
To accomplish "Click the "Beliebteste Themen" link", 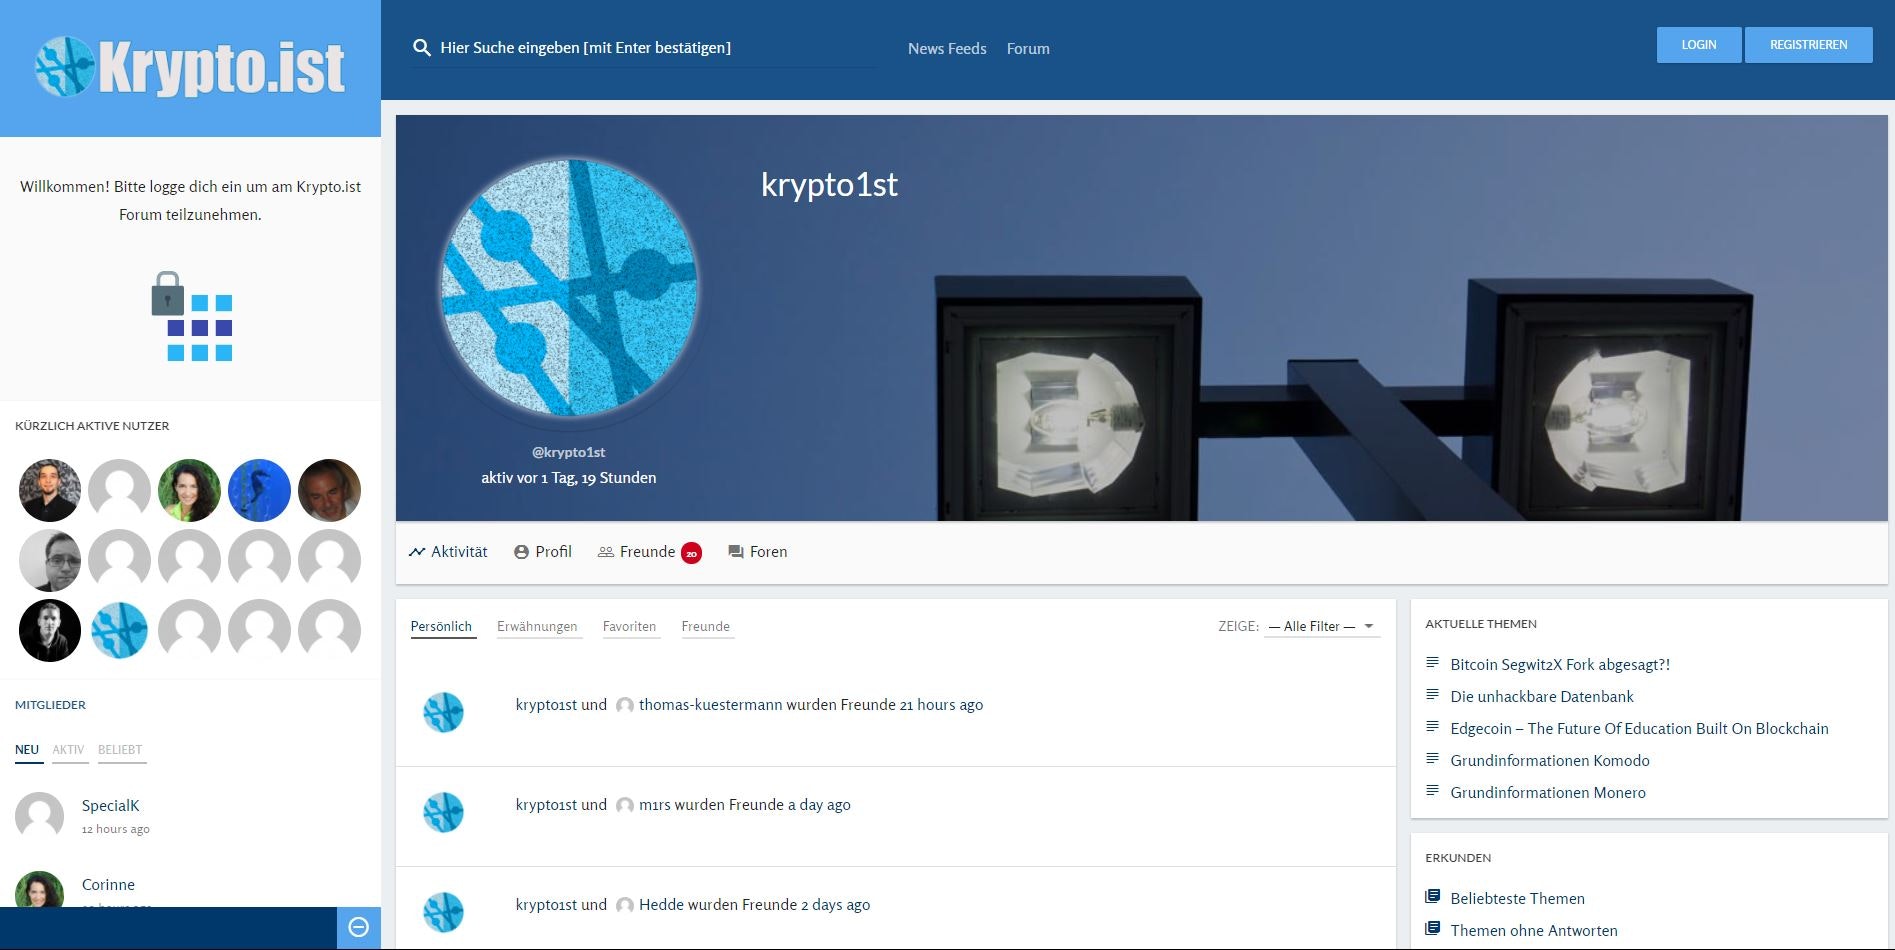I will click(1517, 898).
